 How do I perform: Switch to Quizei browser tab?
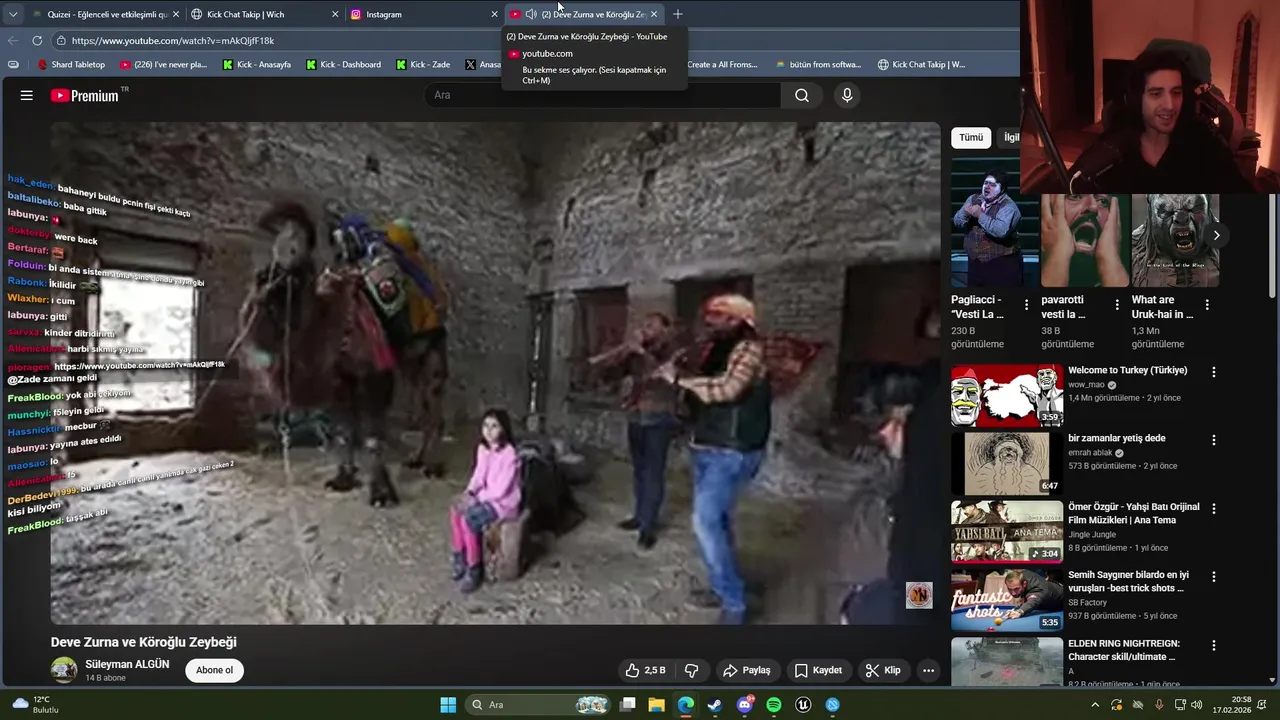[106, 14]
